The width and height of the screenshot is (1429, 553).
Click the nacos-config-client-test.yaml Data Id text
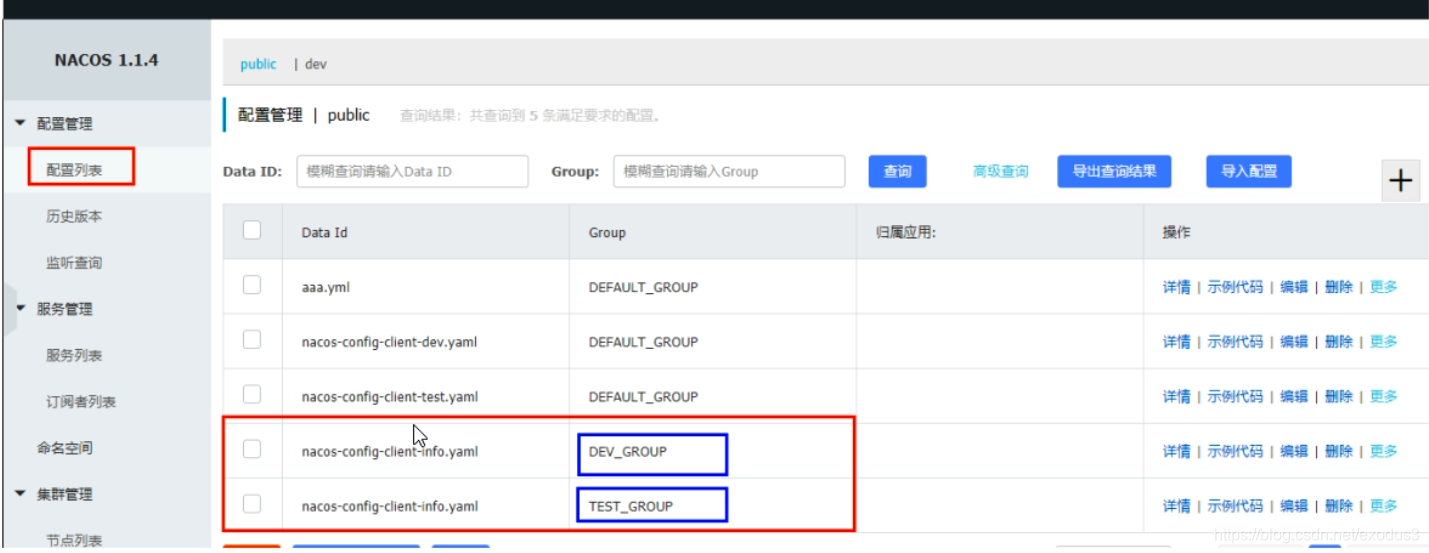tap(390, 397)
